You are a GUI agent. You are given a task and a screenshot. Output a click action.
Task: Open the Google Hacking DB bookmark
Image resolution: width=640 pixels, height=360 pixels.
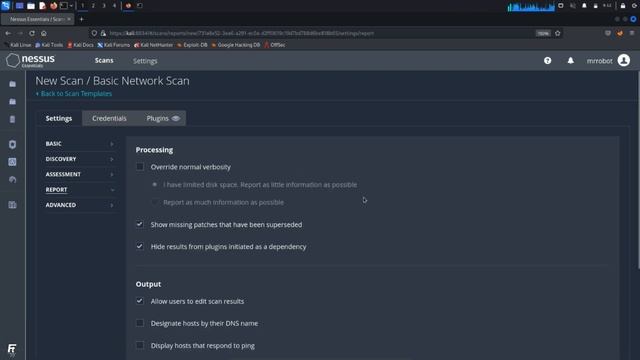[x=236, y=45]
